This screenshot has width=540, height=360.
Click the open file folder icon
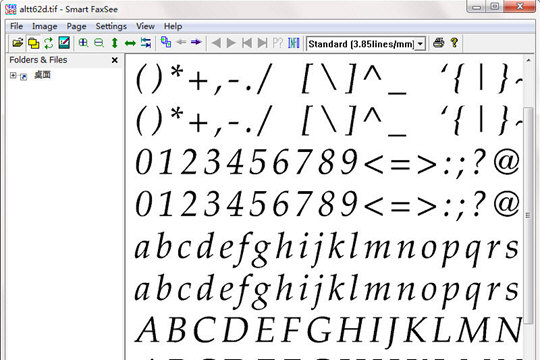pos(18,43)
